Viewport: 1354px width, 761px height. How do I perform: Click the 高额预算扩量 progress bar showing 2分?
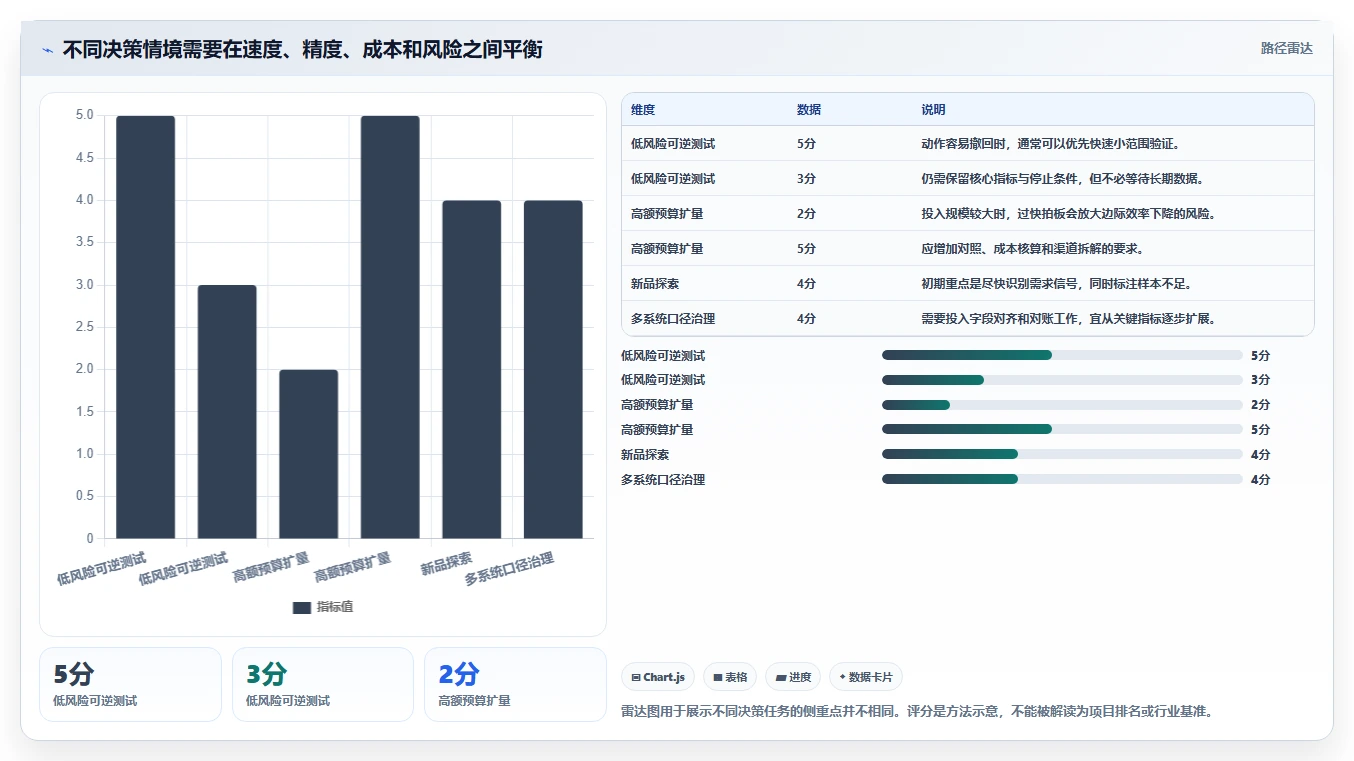tap(1062, 405)
